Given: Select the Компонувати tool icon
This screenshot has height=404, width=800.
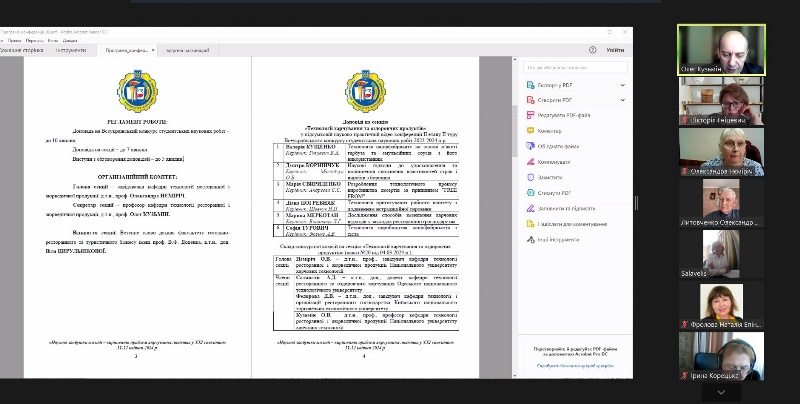Looking at the screenshot, I should pos(531,162).
